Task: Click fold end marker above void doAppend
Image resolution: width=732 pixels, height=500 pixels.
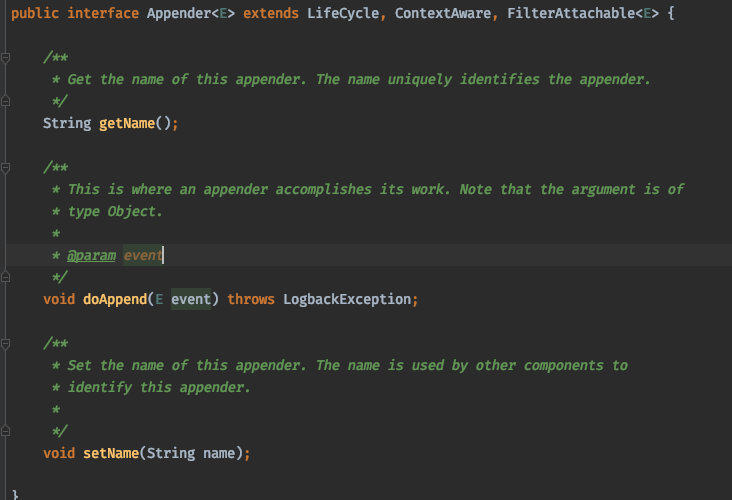Action: coord(6,277)
